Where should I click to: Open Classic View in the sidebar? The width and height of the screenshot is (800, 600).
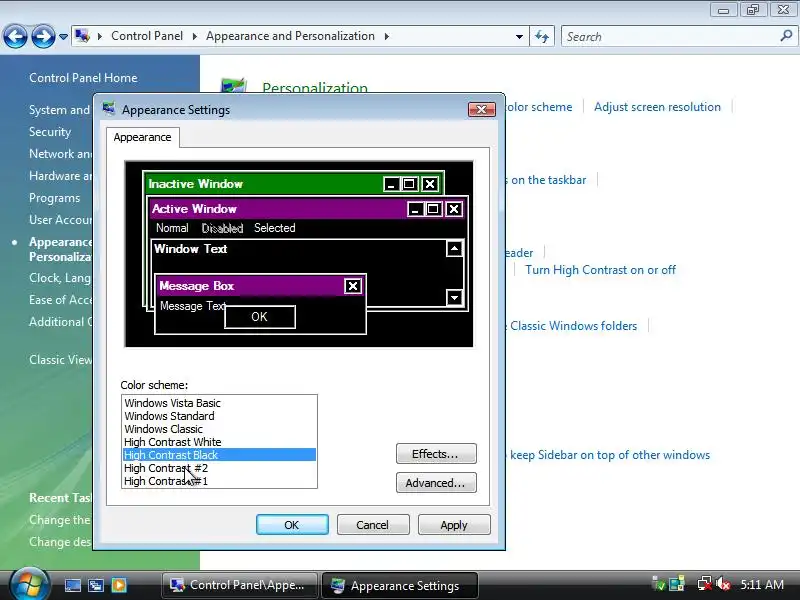[60, 360]
